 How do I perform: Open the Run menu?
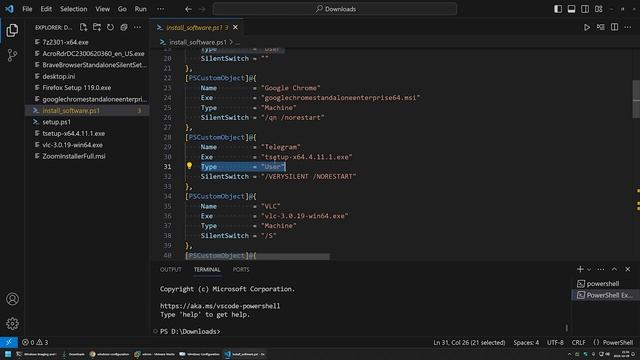140,9
